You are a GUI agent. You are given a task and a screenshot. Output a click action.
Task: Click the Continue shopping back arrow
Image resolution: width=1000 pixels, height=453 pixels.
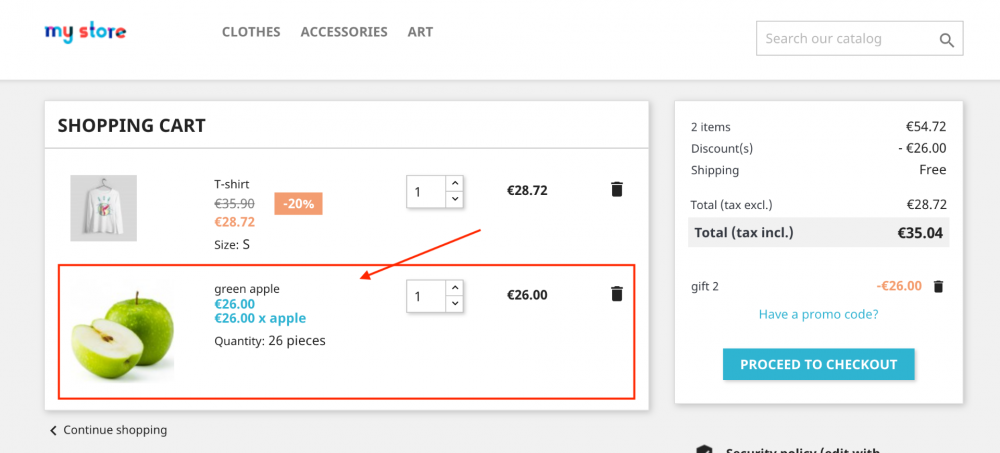[53, 430]
